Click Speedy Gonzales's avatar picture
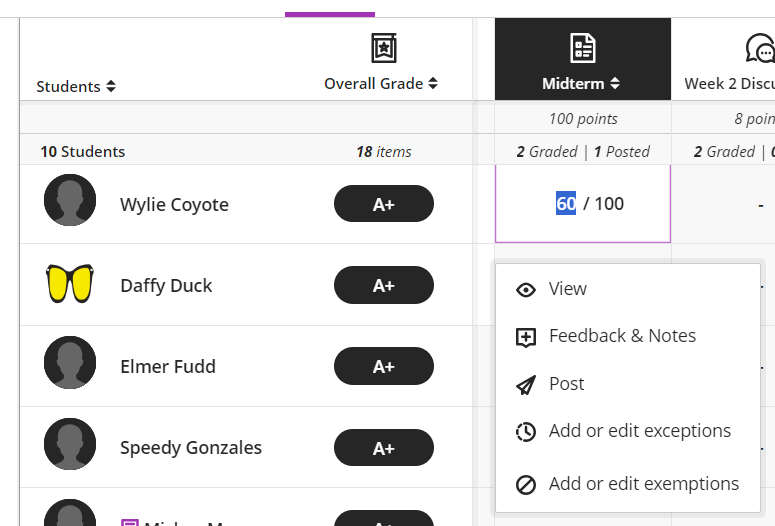 pos(70,445)
